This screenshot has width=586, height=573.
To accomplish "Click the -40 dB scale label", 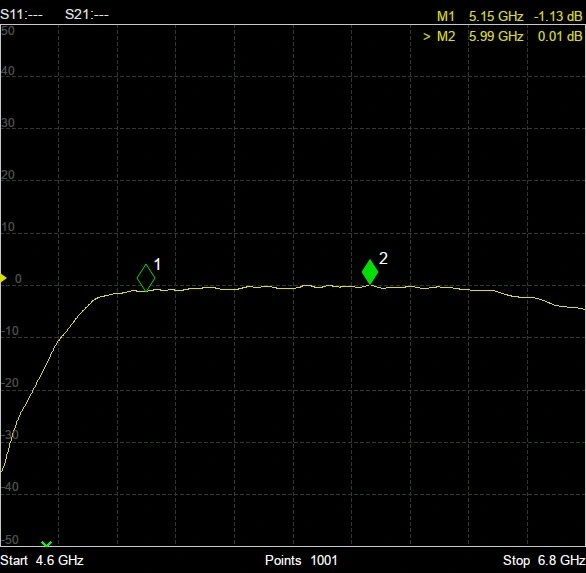I will 10,487.
